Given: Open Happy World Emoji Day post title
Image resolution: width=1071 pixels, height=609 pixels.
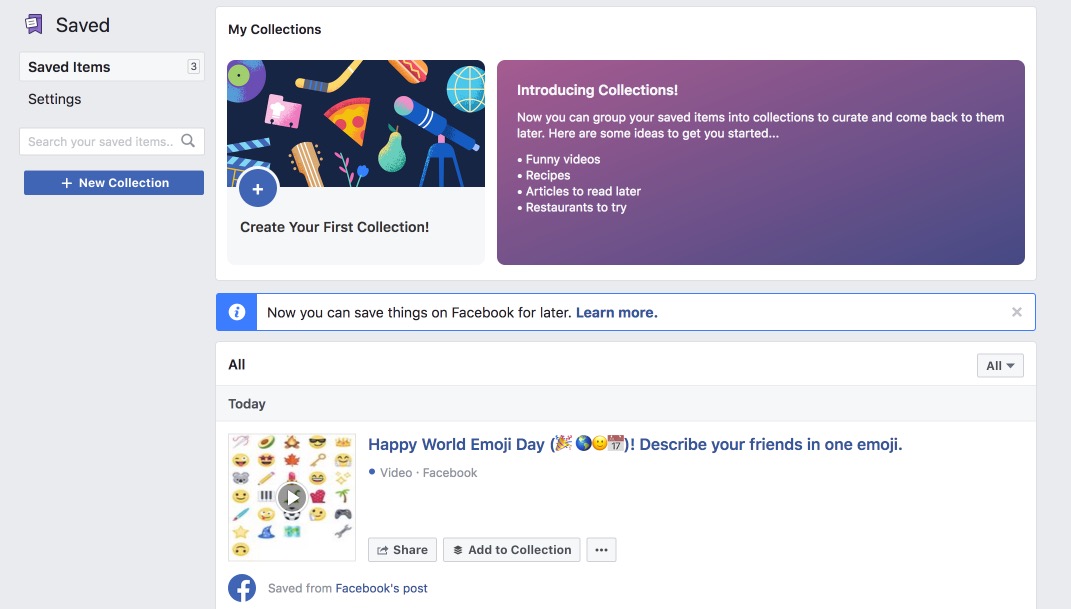Looking at the screenshot, I should [635, 444].
